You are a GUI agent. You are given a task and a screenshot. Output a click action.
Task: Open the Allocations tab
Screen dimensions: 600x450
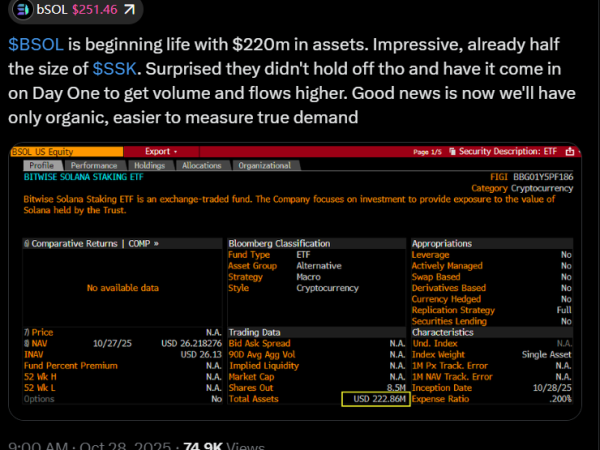[x=202, y=165]
